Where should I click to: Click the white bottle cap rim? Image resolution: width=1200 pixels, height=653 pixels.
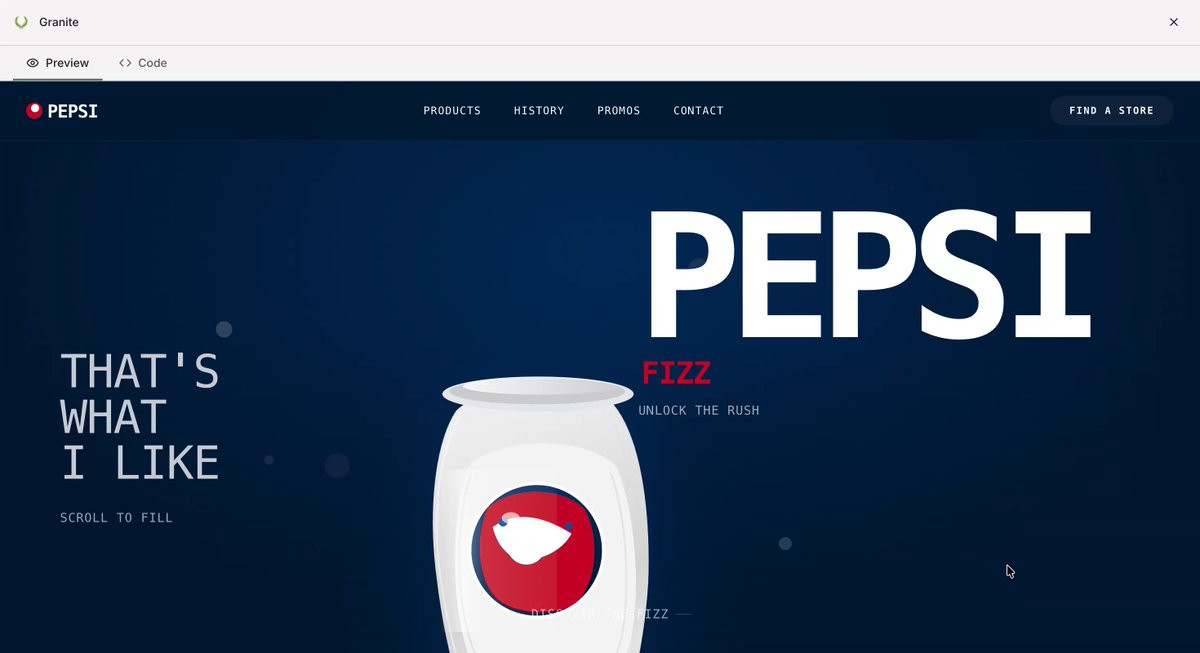click(x=538, y=393)
